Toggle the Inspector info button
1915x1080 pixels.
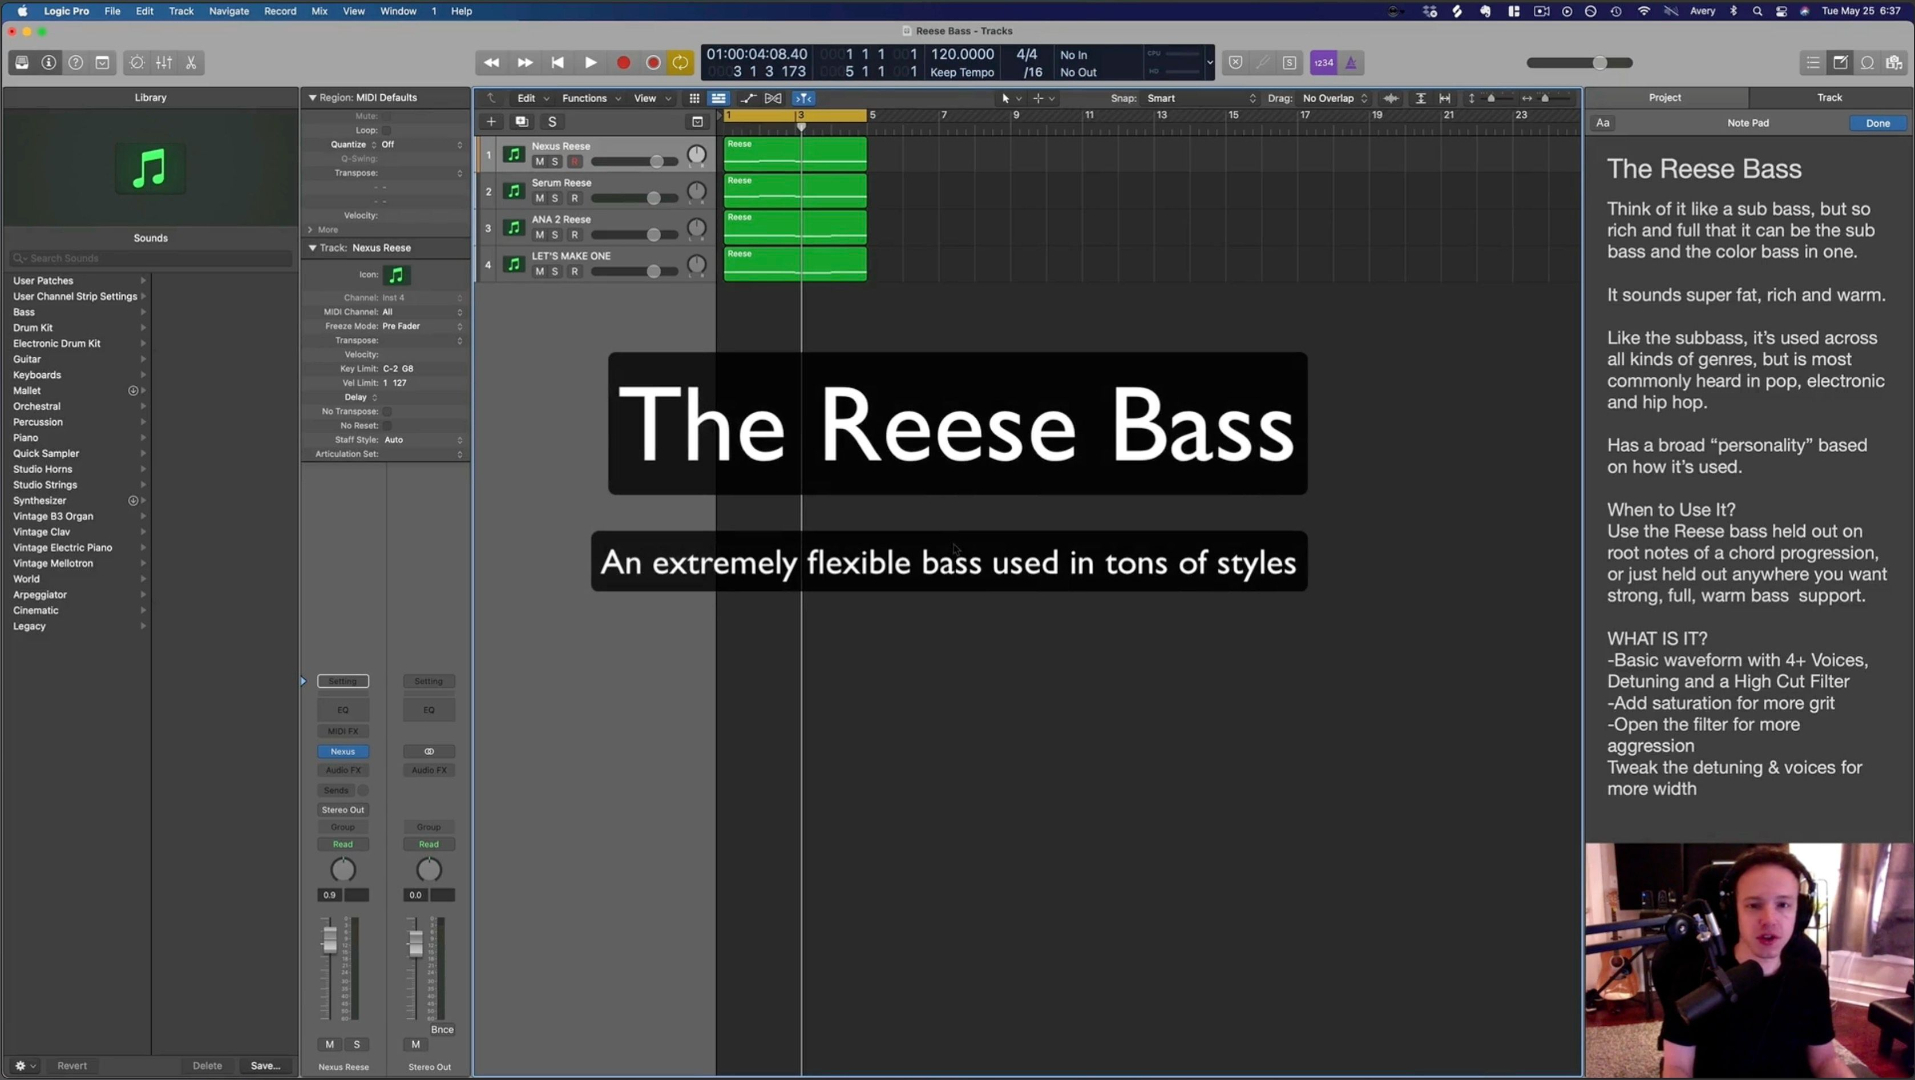point(49,63)
